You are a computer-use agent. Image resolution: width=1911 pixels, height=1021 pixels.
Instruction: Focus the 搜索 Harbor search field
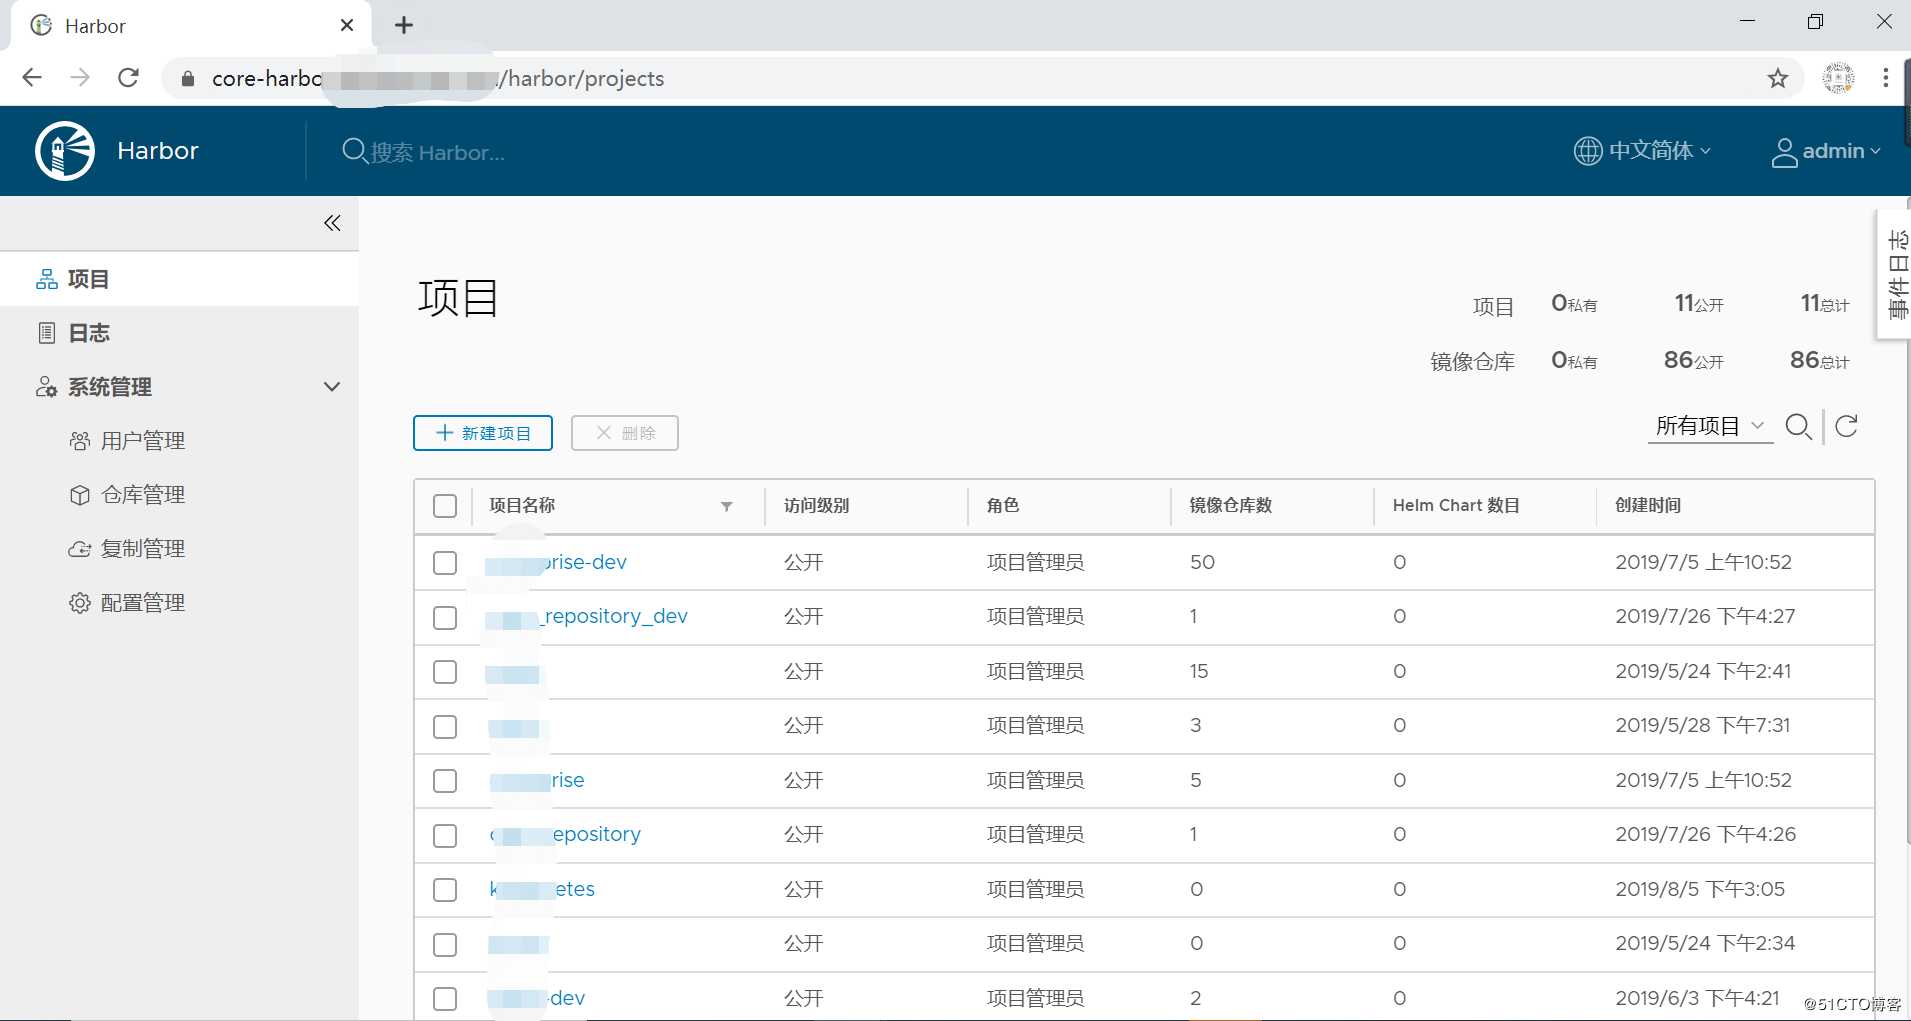pos(437,152)
